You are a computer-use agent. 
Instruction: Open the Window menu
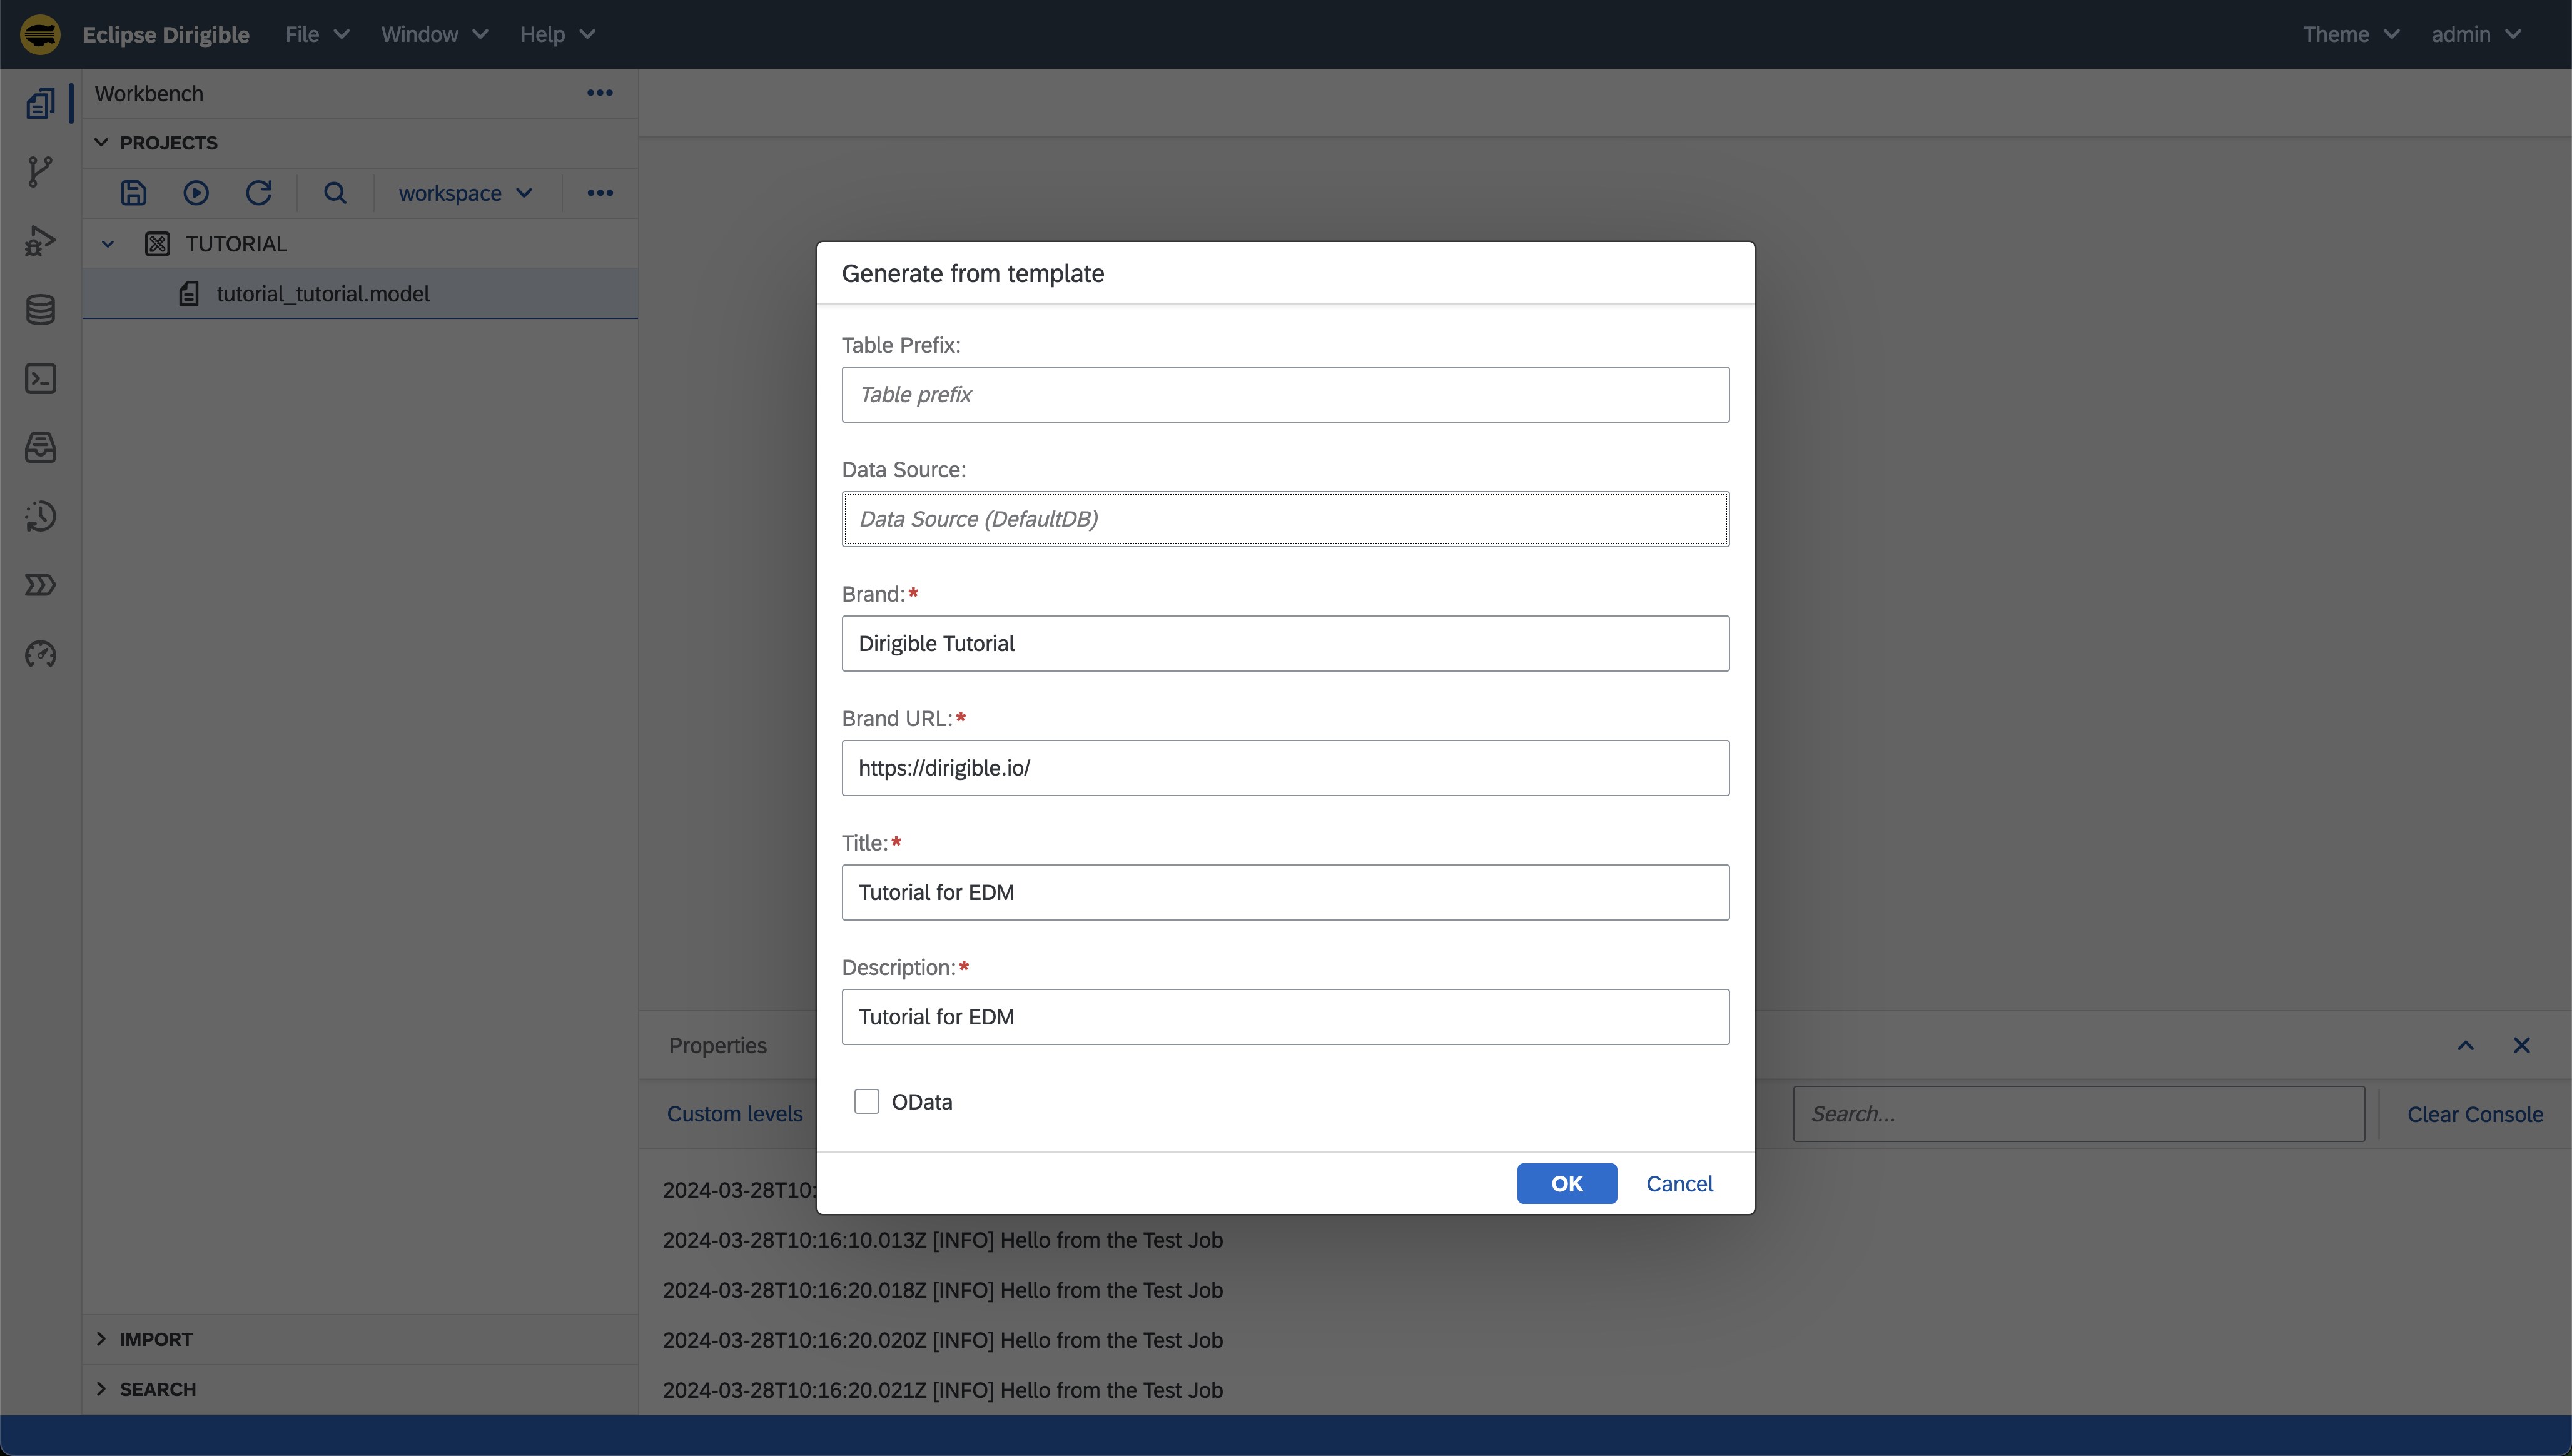tap(434, 34)
